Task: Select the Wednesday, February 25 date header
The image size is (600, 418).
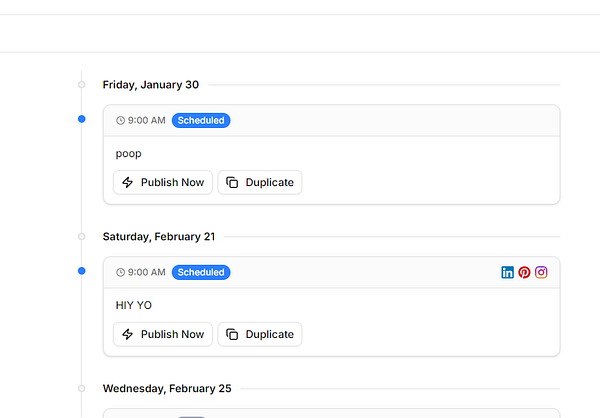Action: point(167,388)
